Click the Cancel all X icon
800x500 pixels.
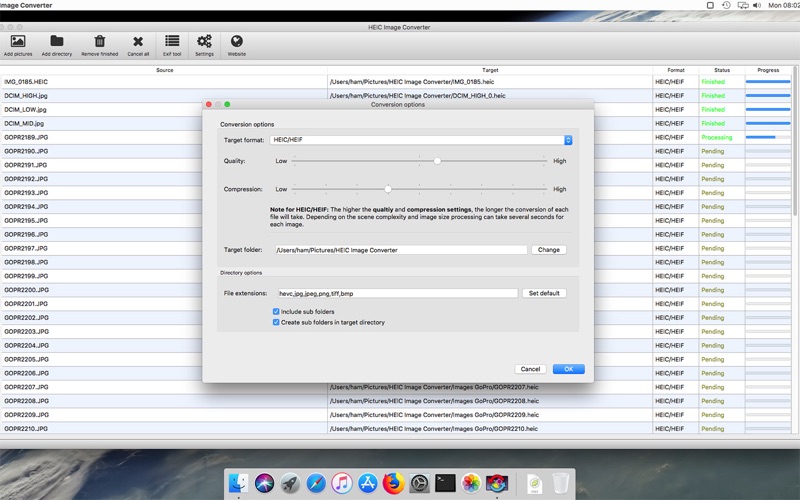138,41
